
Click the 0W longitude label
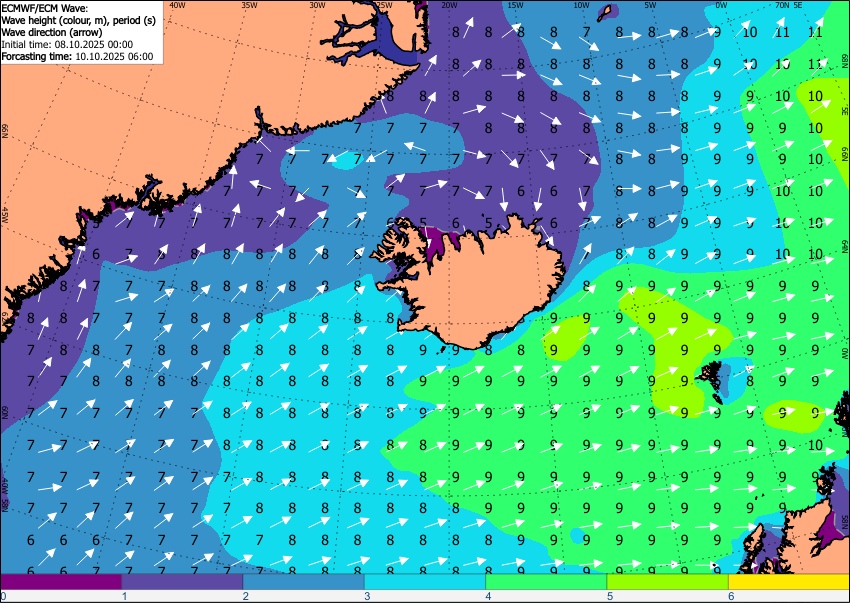[x=721, y=5]
